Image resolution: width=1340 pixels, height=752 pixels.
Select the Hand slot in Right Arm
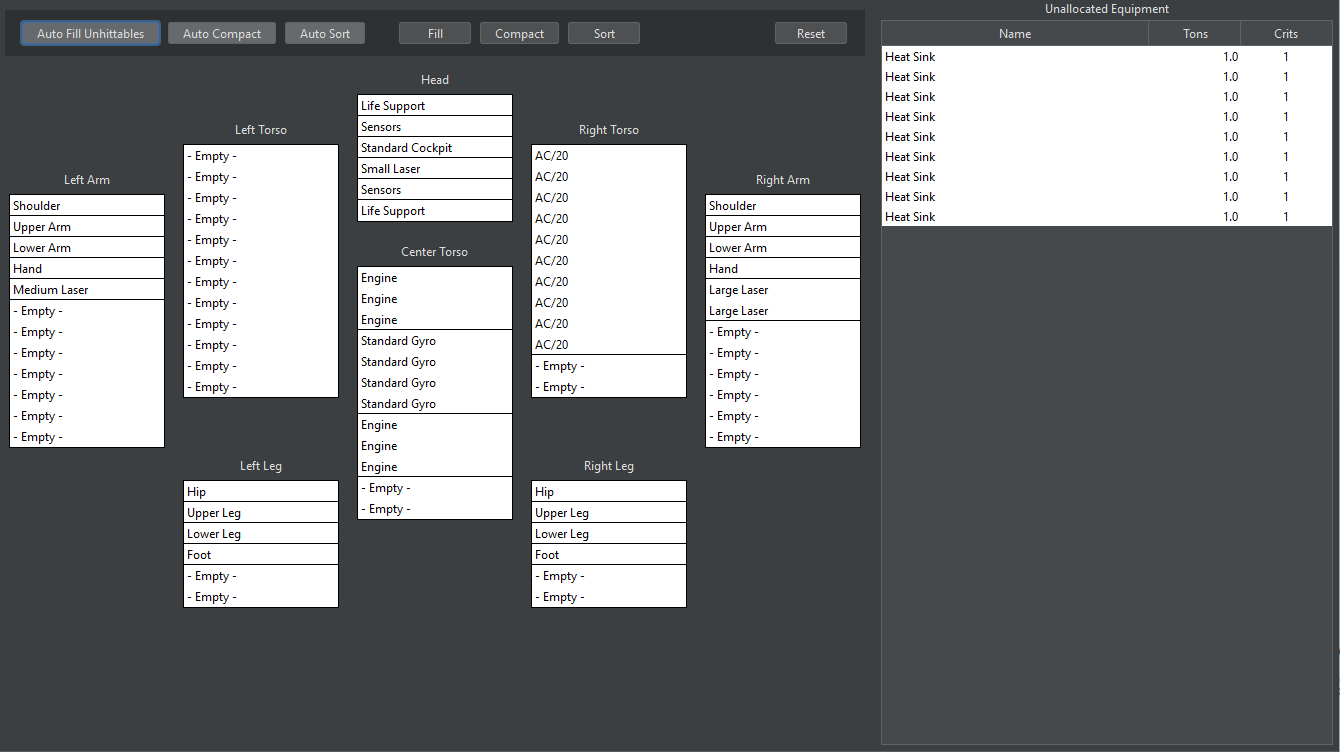pyautogui.click(x=783, y=269)
